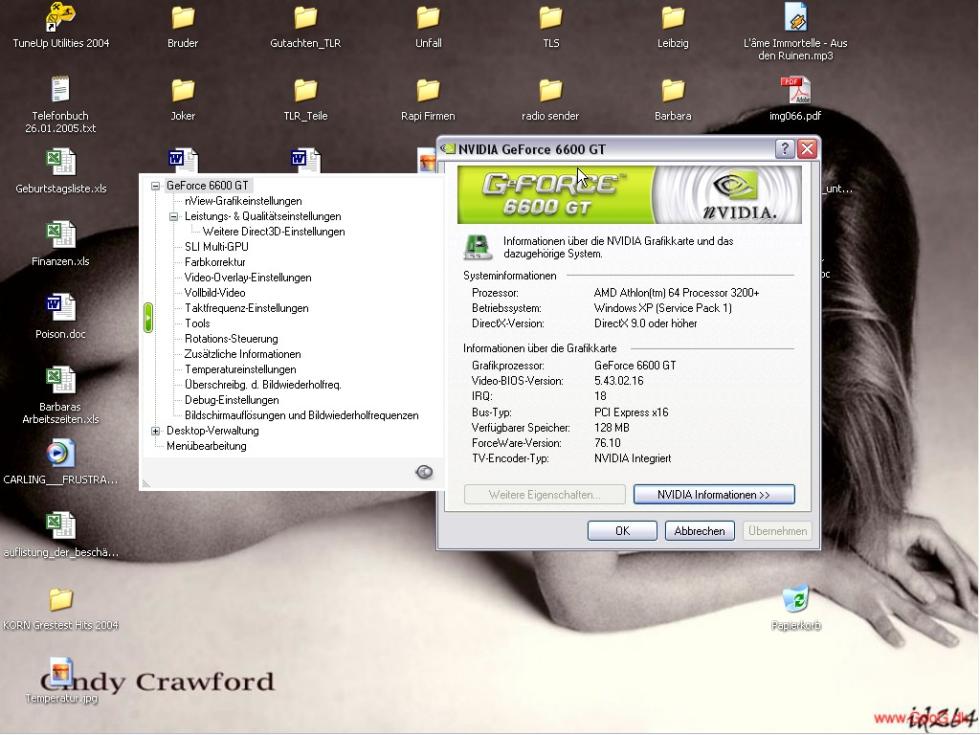Select Finanzen.xls spreadsheet icon
This screenshot has height=735, width=980.
pos(61,235)
